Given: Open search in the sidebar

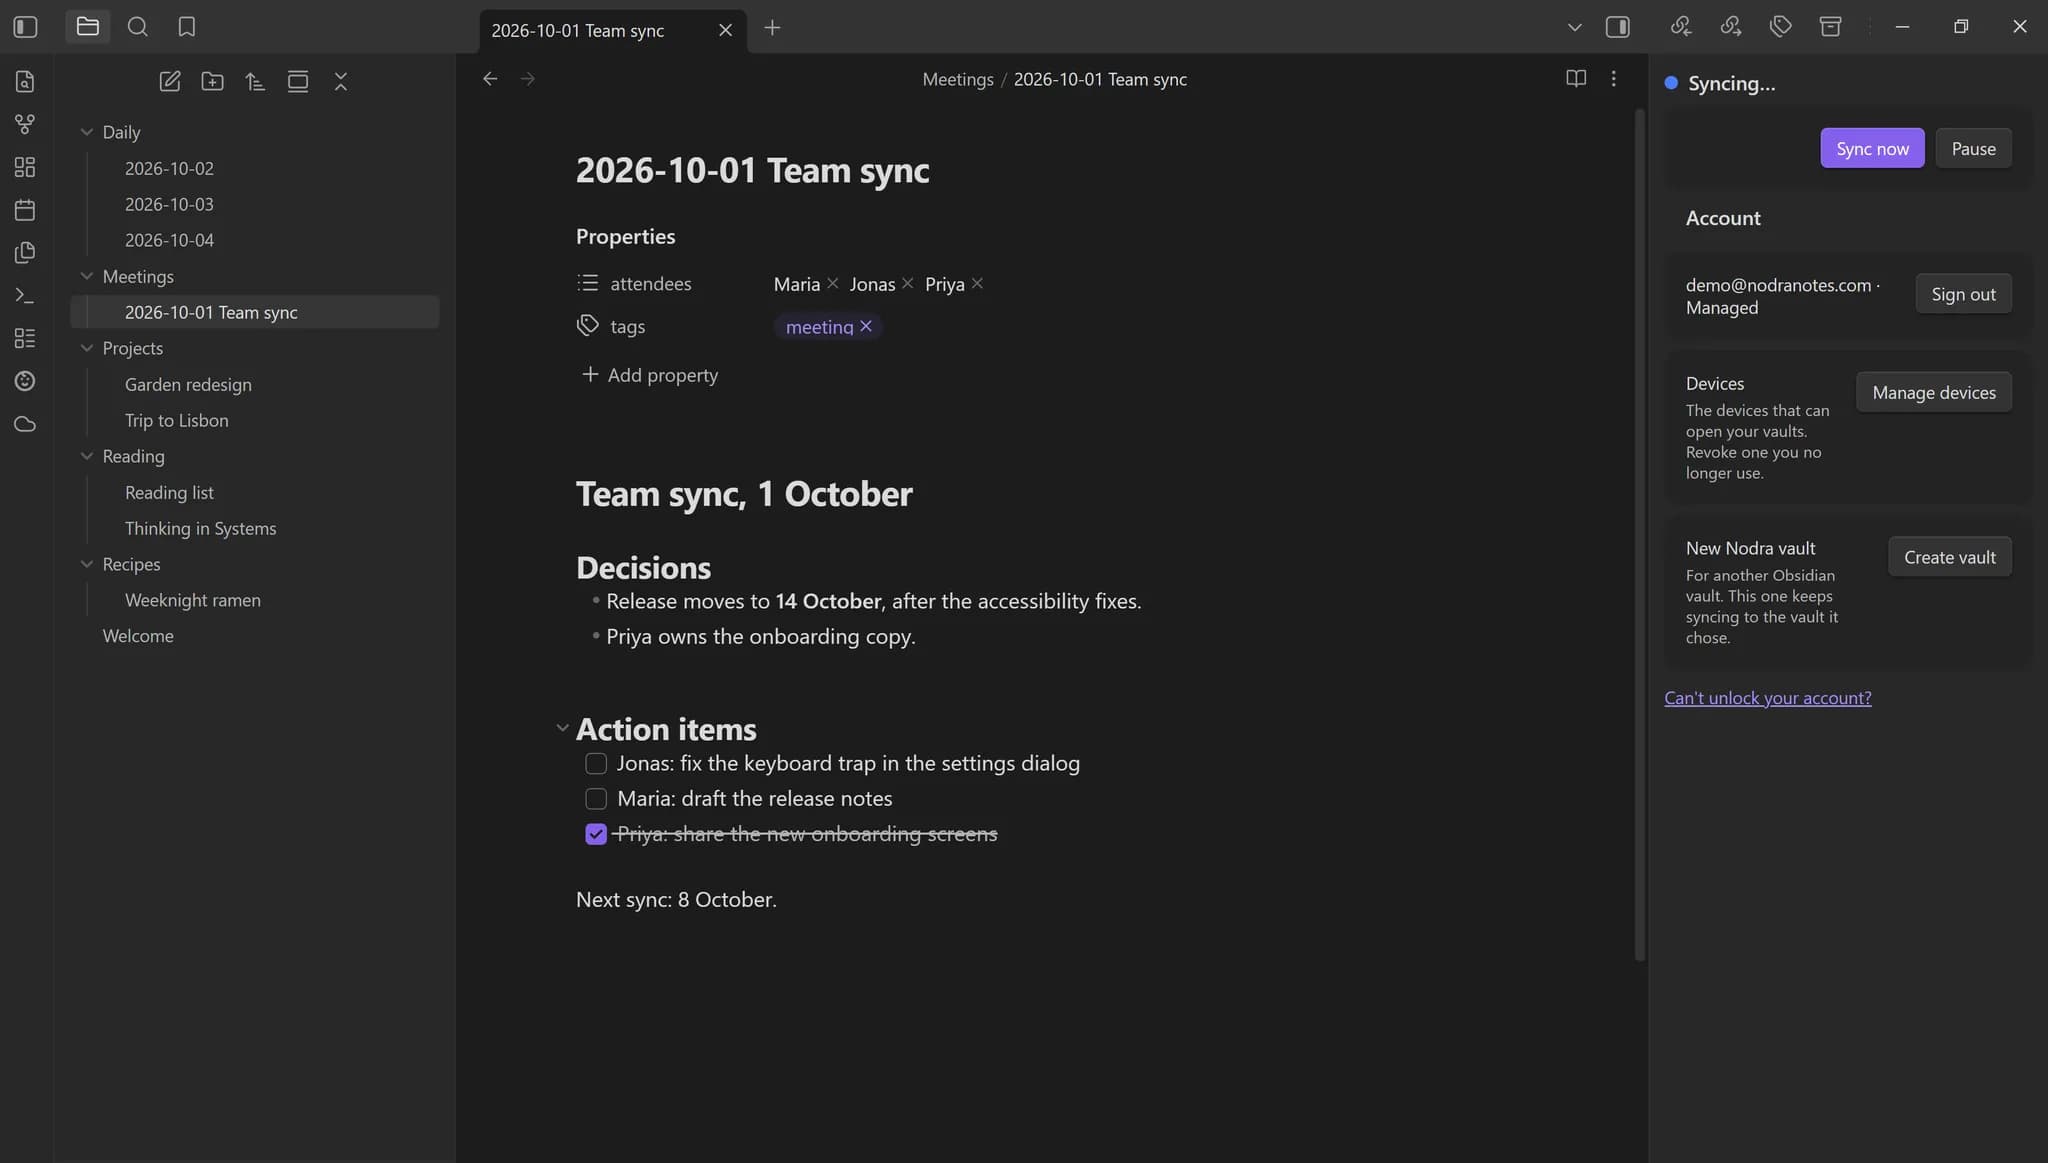Looking at the screenshot, I should pyautogui.click(x=138, y=27).
